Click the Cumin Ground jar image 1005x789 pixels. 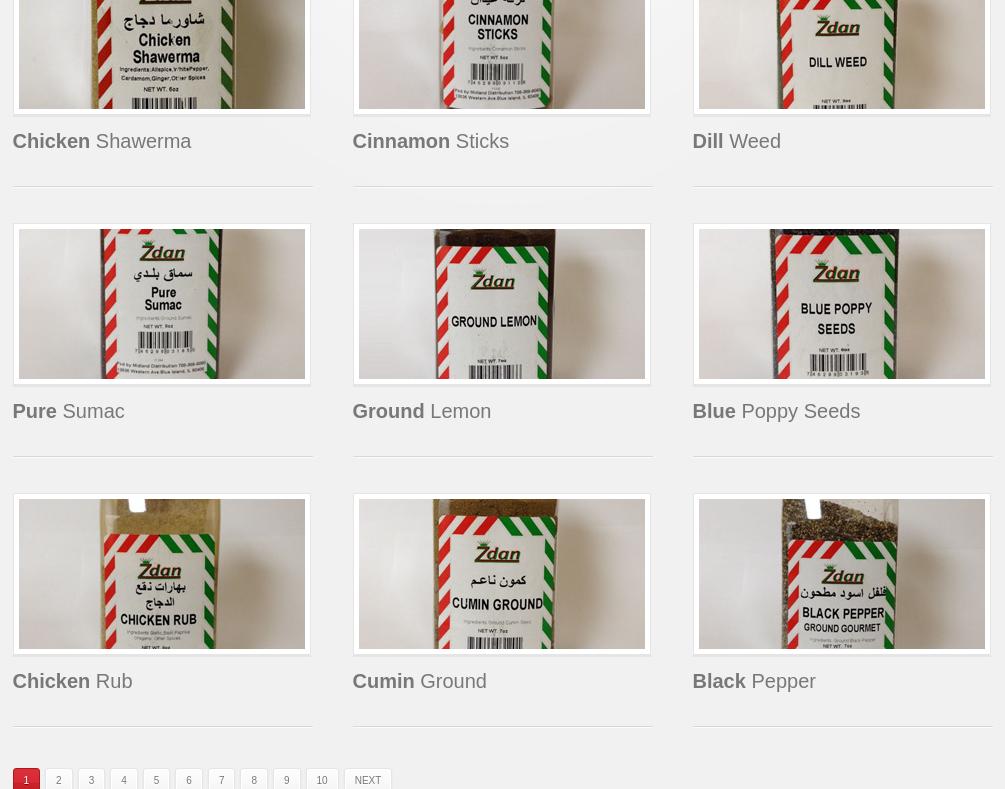501,574
